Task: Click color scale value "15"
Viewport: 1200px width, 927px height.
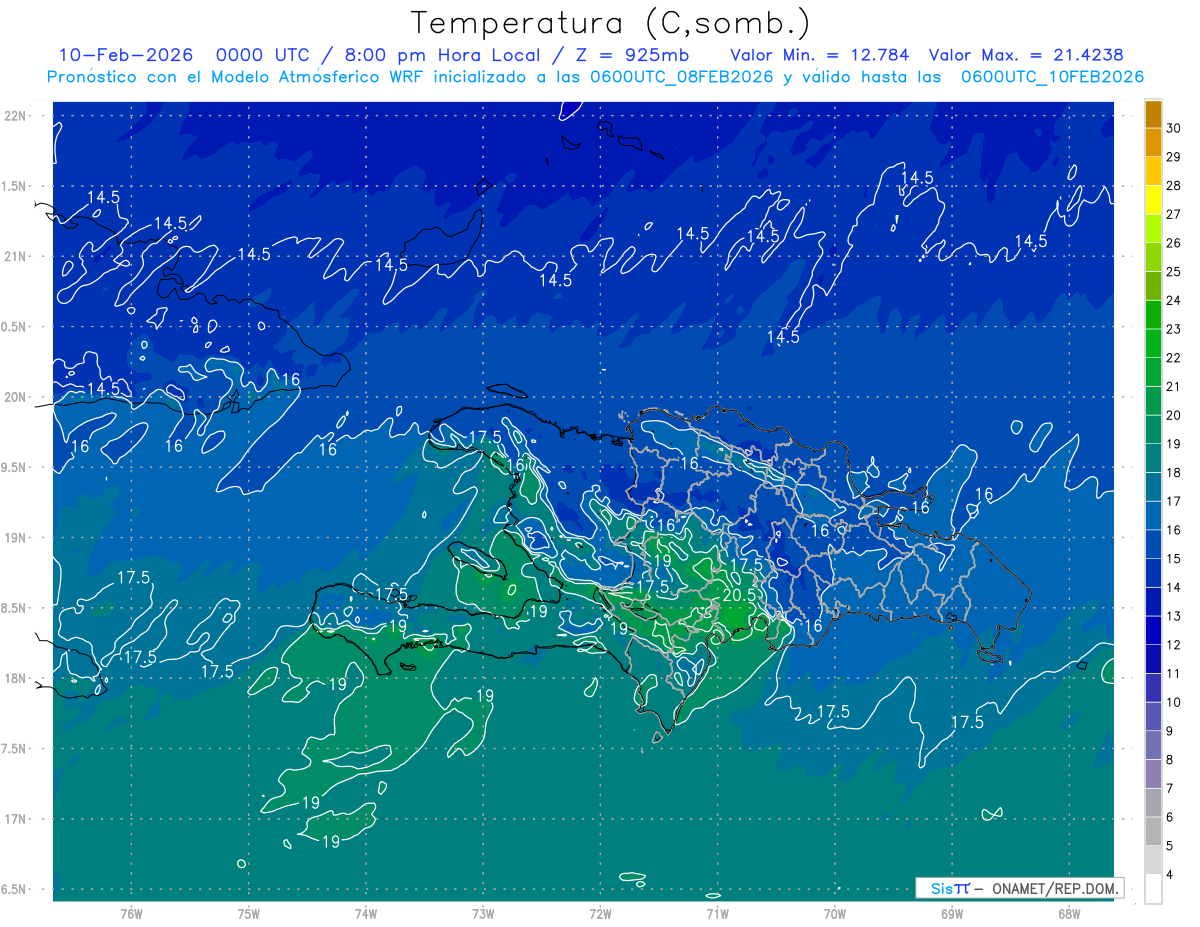Action: coord(1174,559)
